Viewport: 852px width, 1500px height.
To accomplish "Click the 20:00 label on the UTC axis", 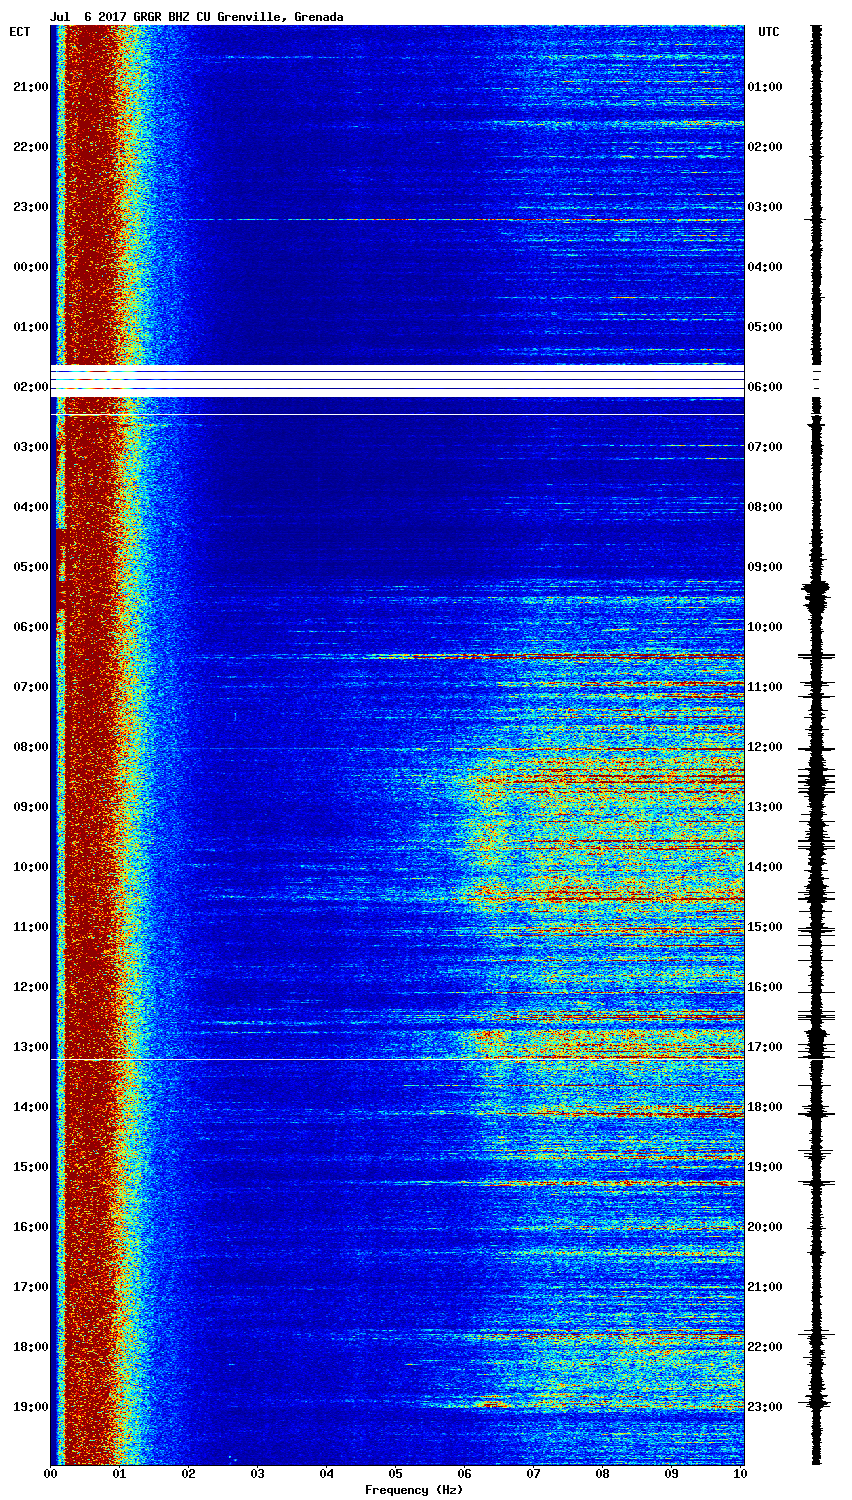I will 765,1227.
